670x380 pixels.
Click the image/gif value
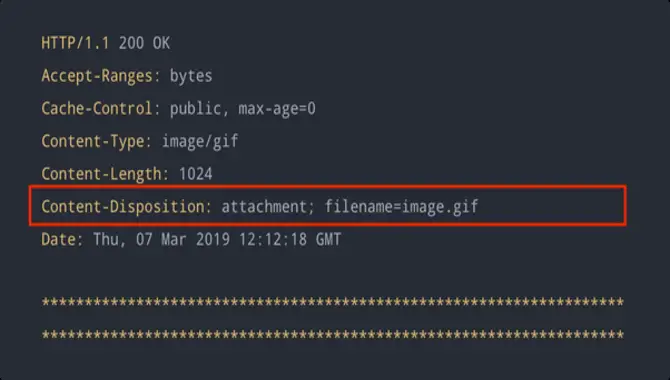pos(200,141)
